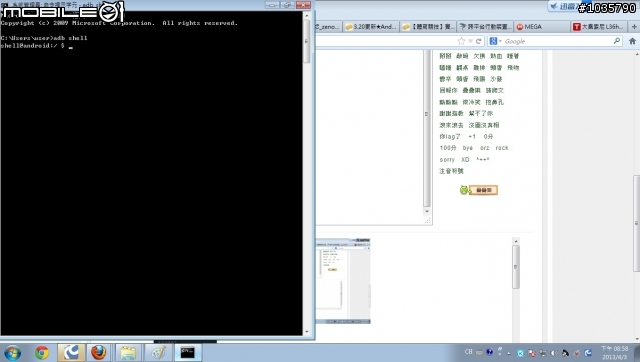Screen dimensions: 640x362
Task: Click the search magnifier in Firefox
Action: (x=617, y=41)
